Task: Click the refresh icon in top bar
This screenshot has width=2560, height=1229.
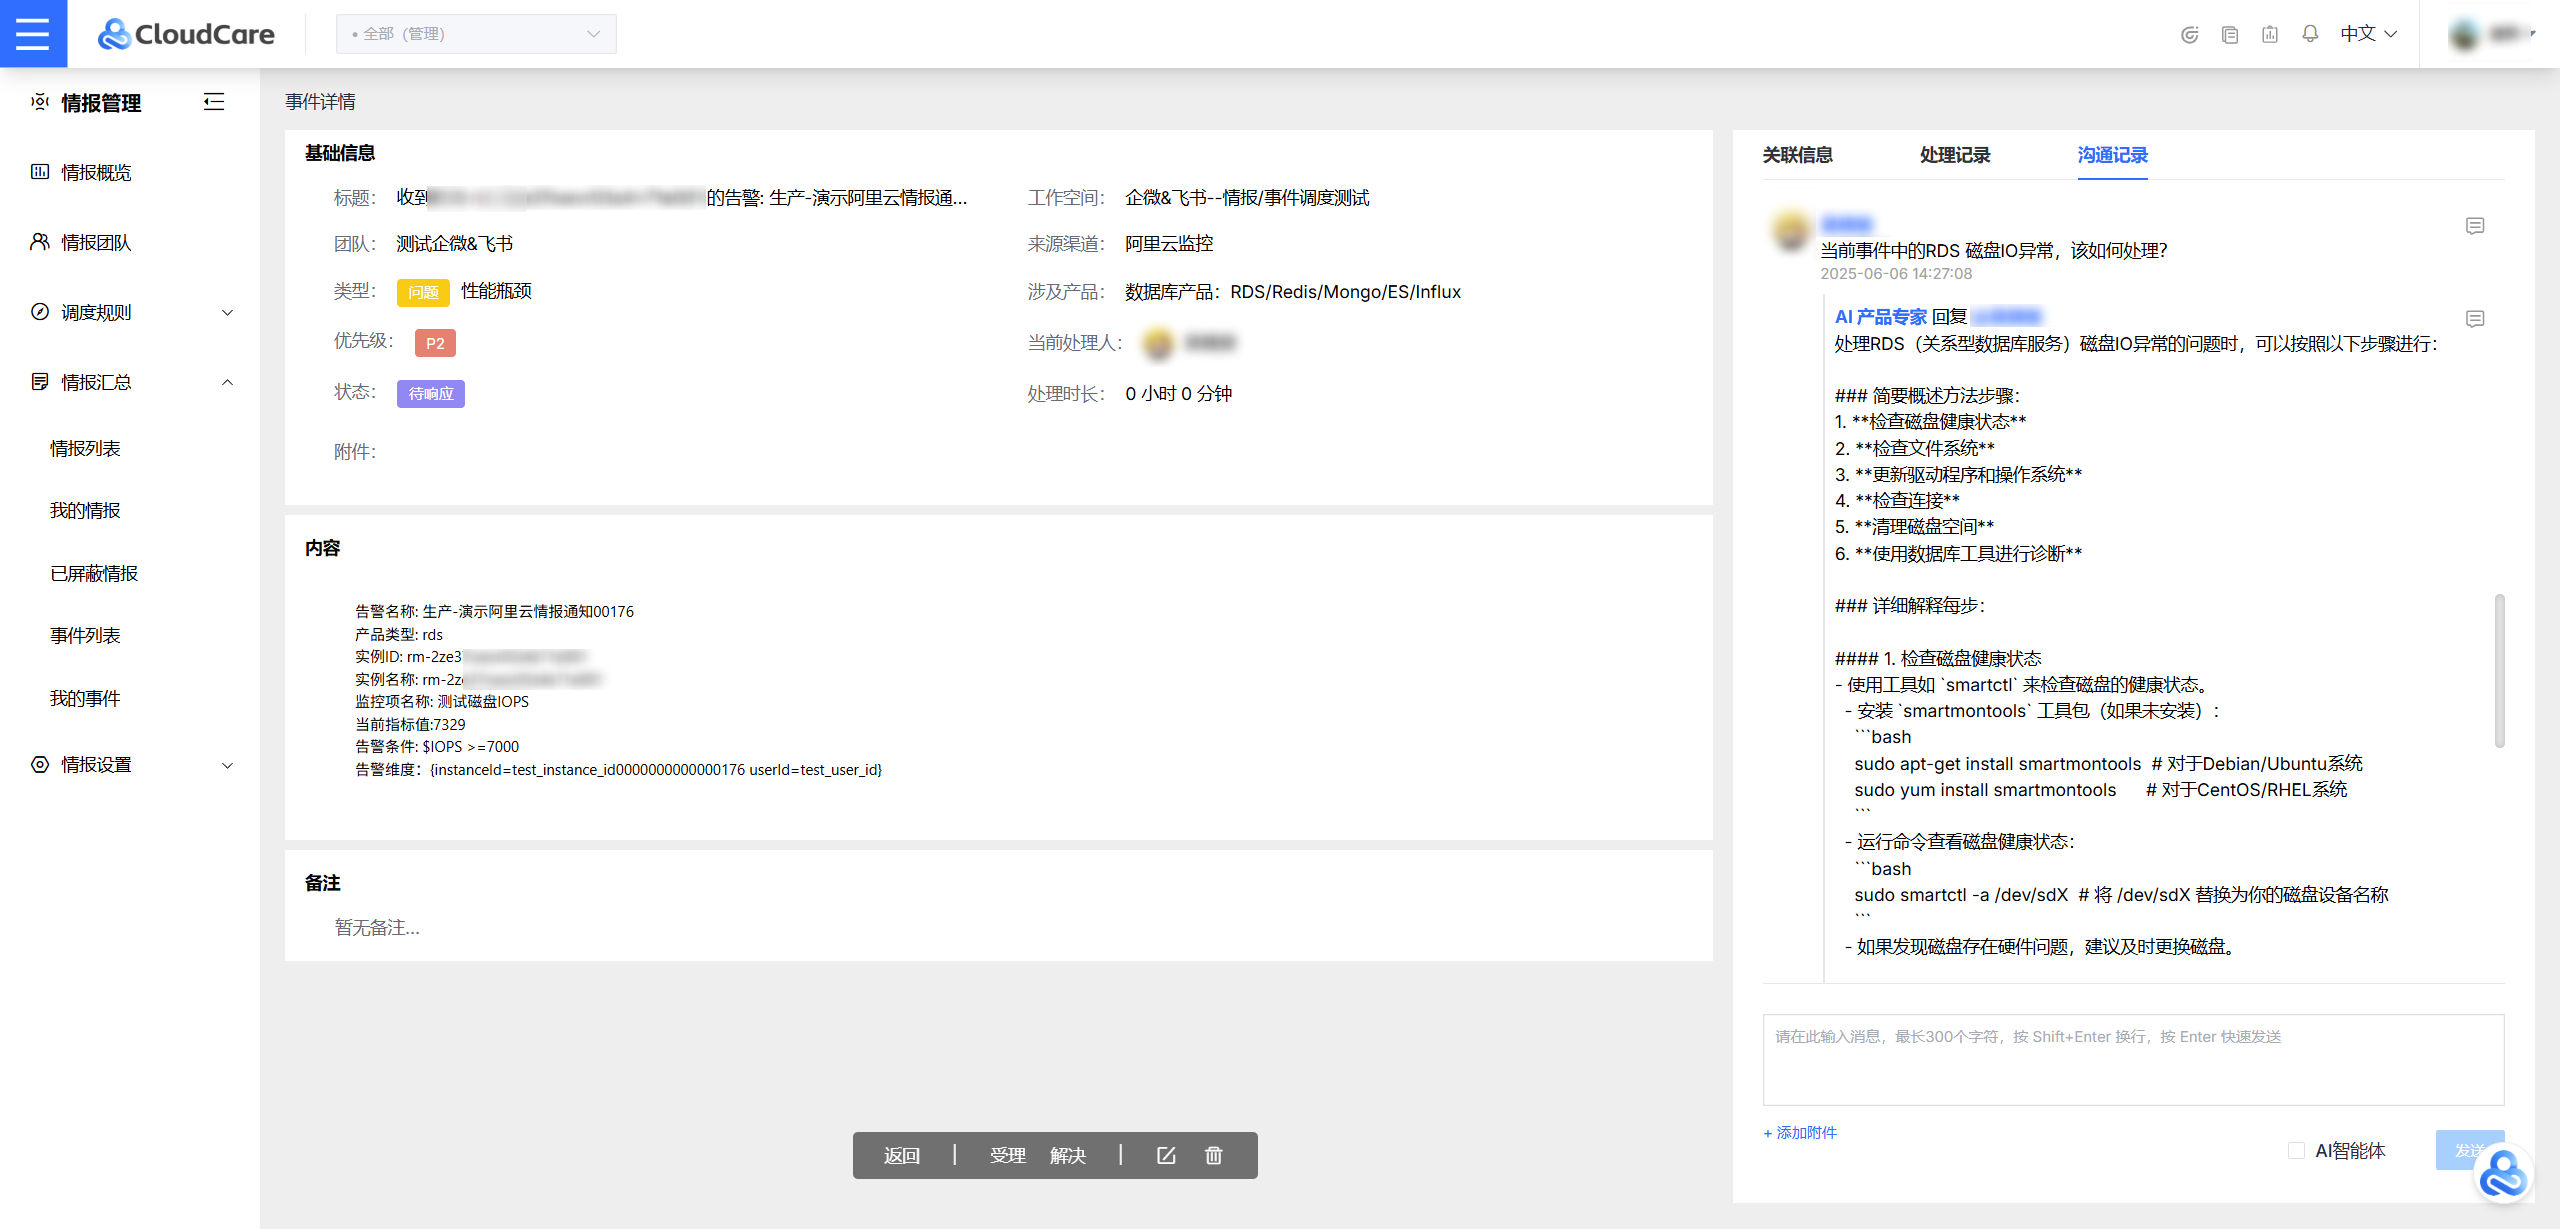Action: pyautogui.click(x=2189, y=34)
